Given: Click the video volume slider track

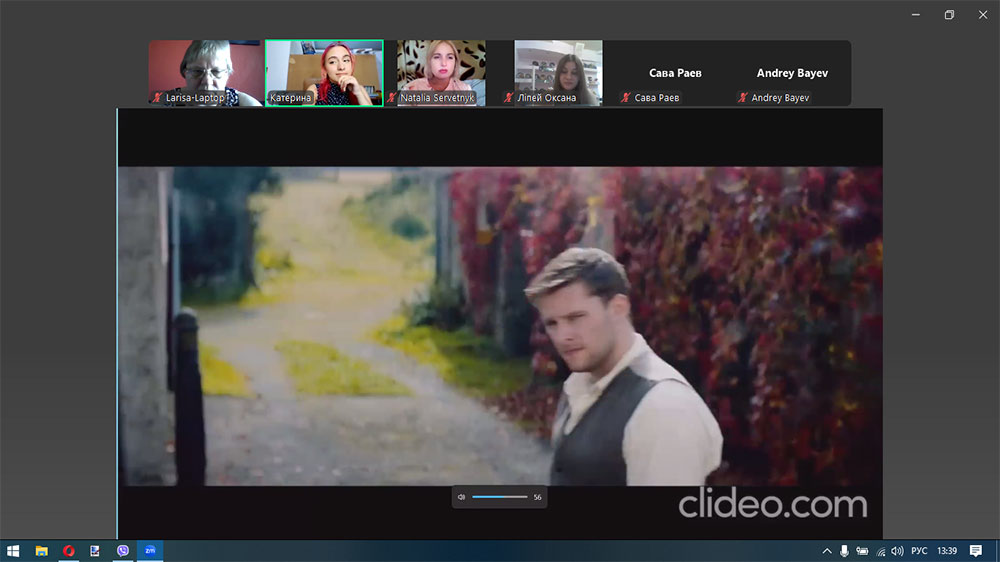Looking at the screenshot, I should (x=500, y=497).
